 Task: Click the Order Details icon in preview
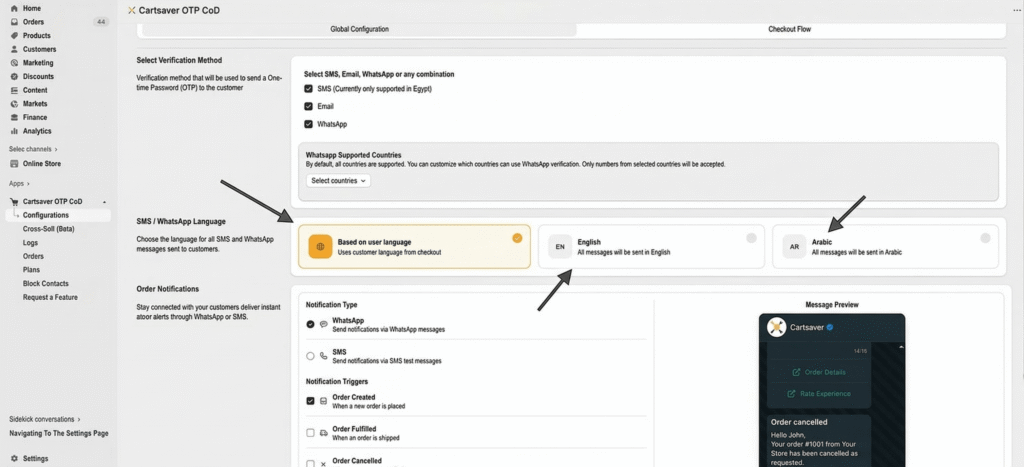(x=796, y=372)
